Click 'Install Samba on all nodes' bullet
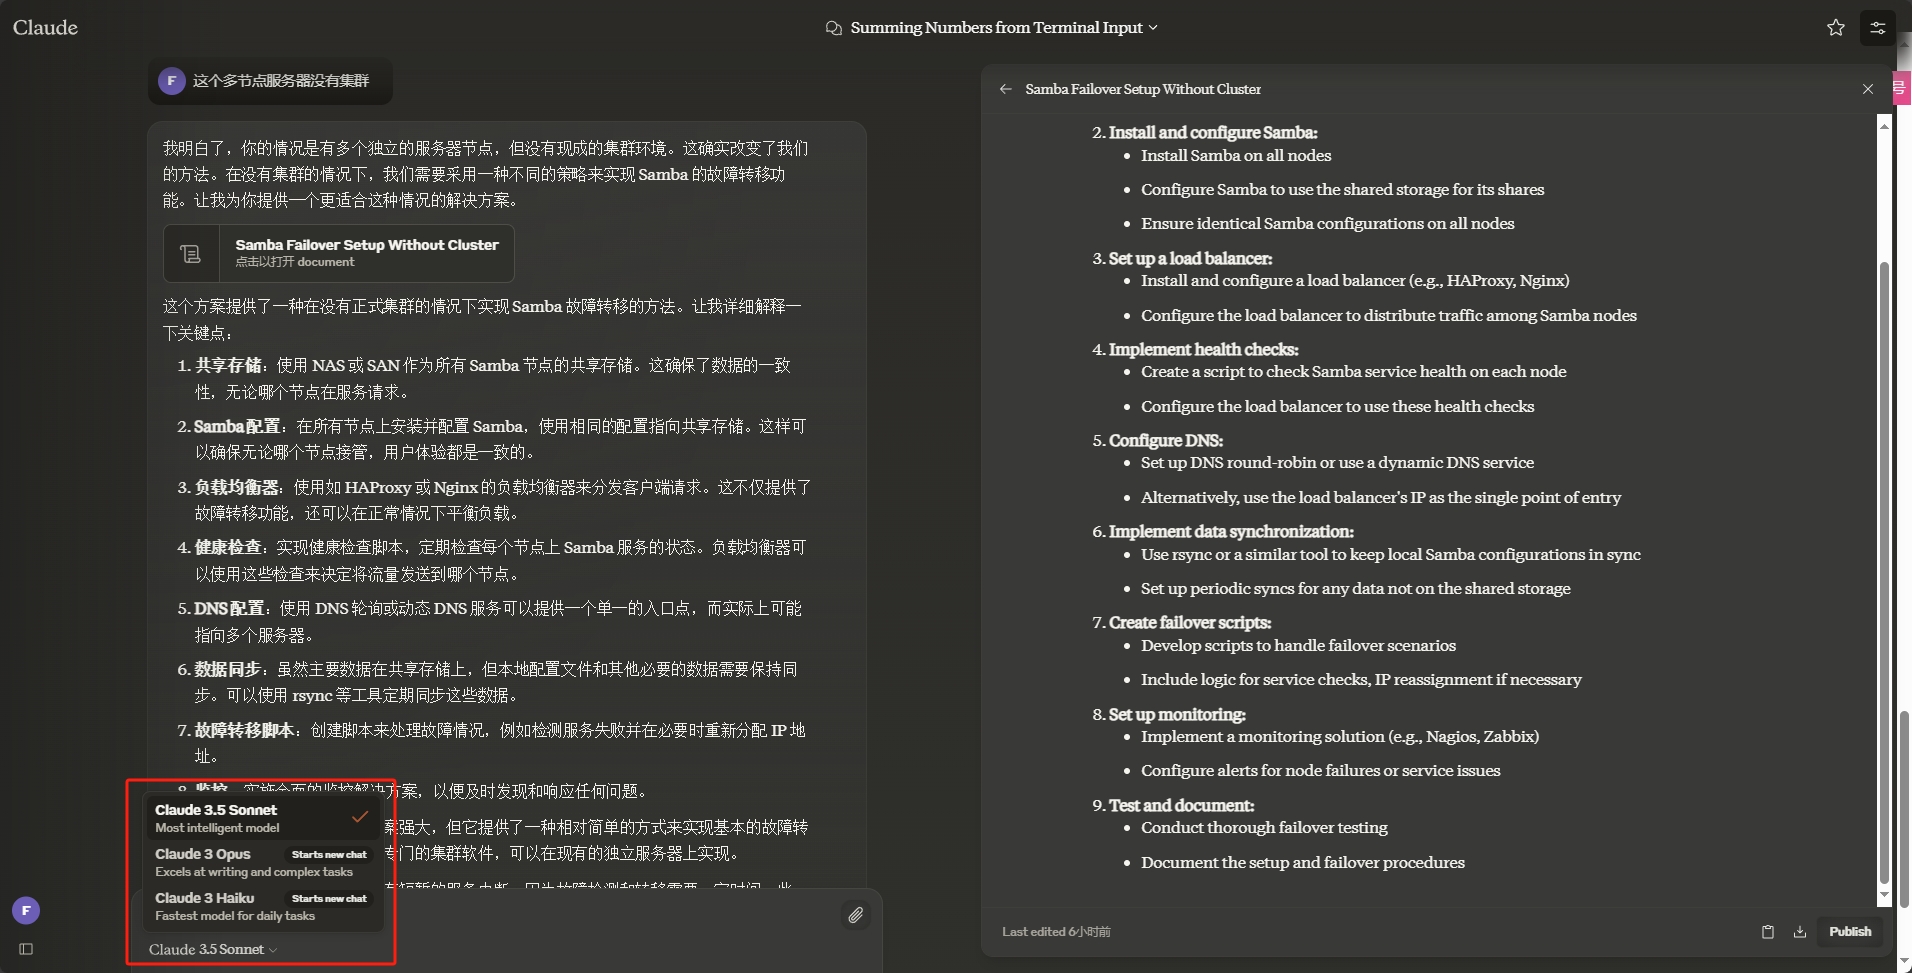The width and height of the screenshot is (1912, 973). click(x=1236, y=155)
